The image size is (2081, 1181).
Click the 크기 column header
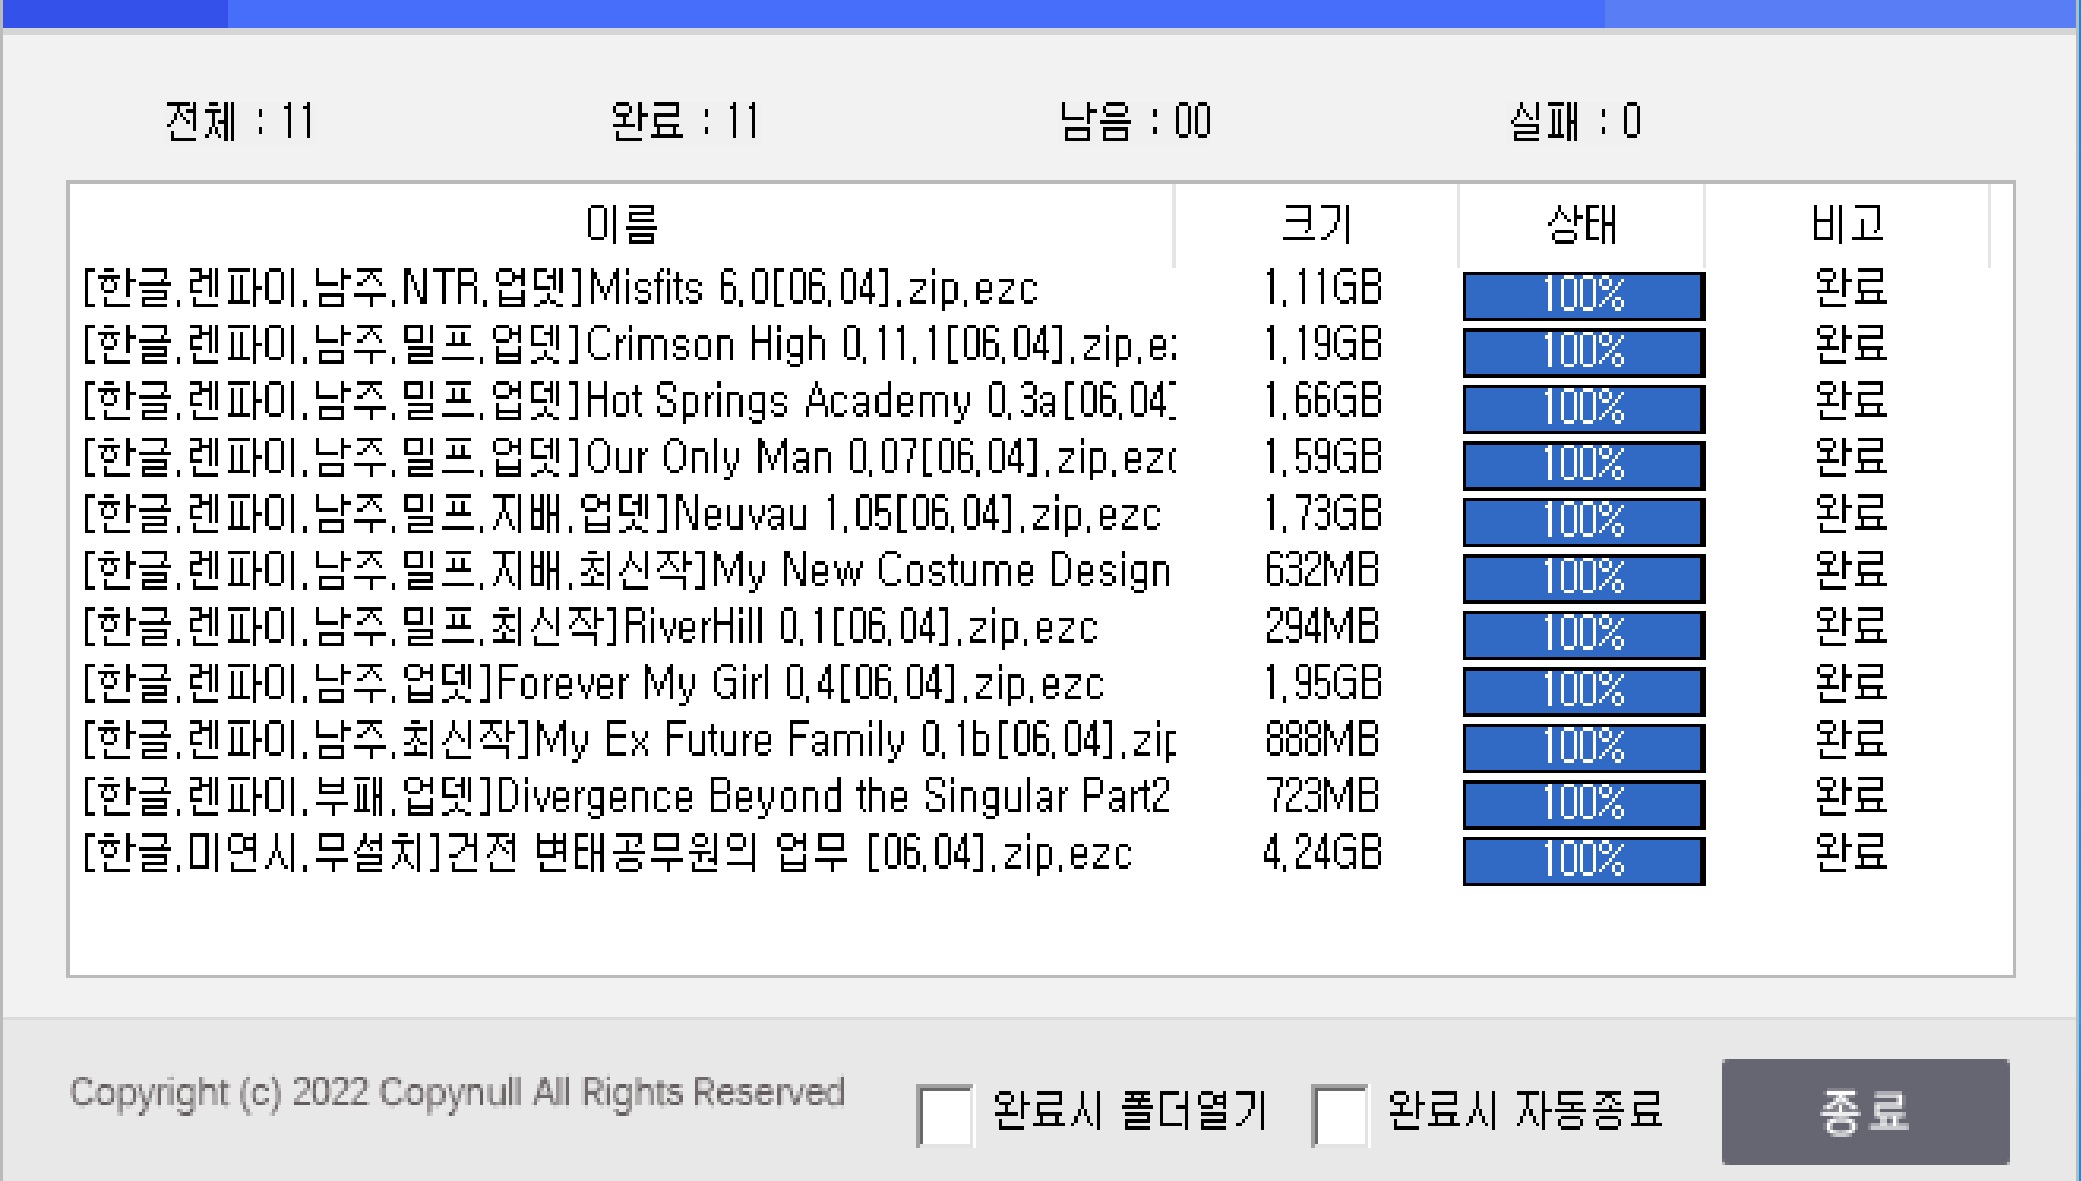[x=1316, y=224]
